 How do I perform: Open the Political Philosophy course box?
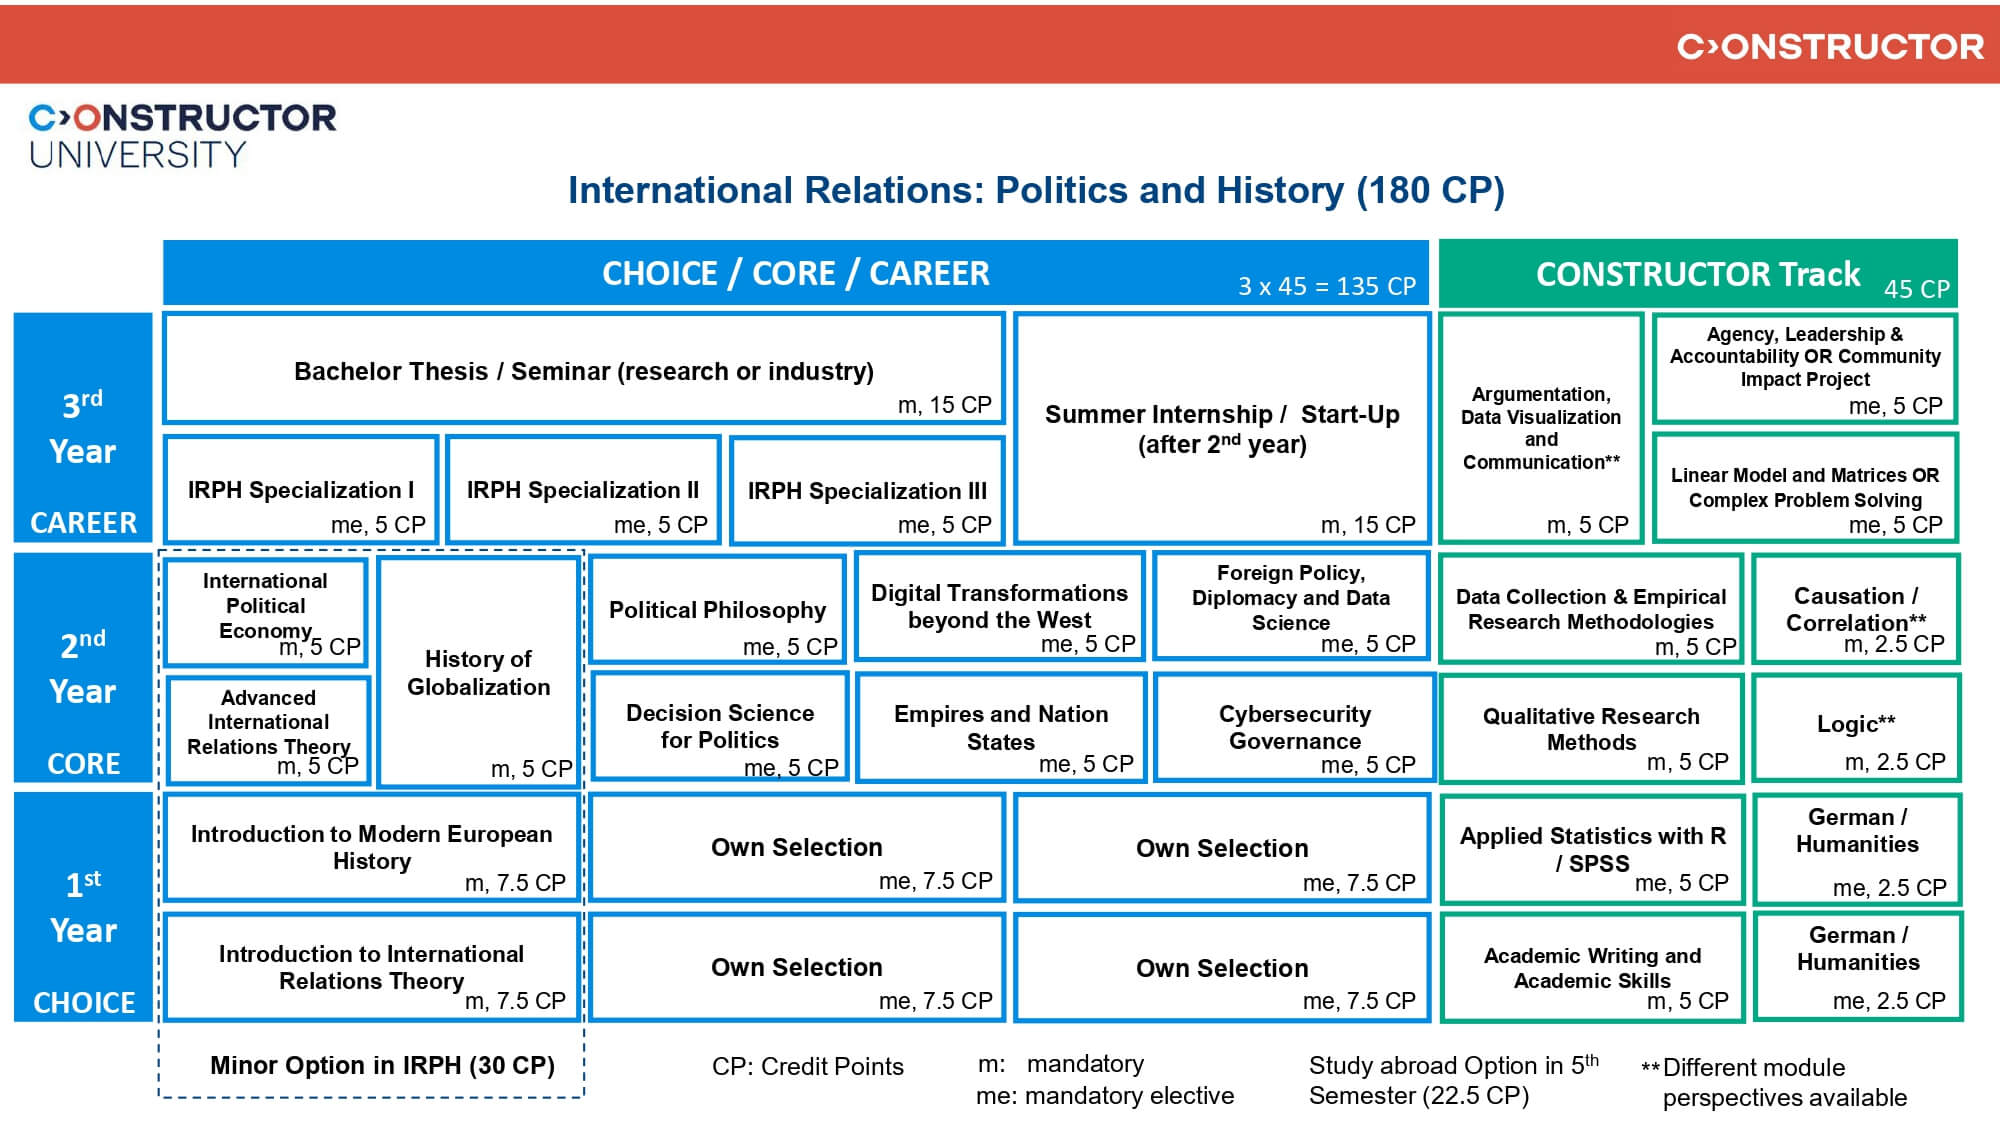[715, 610]
